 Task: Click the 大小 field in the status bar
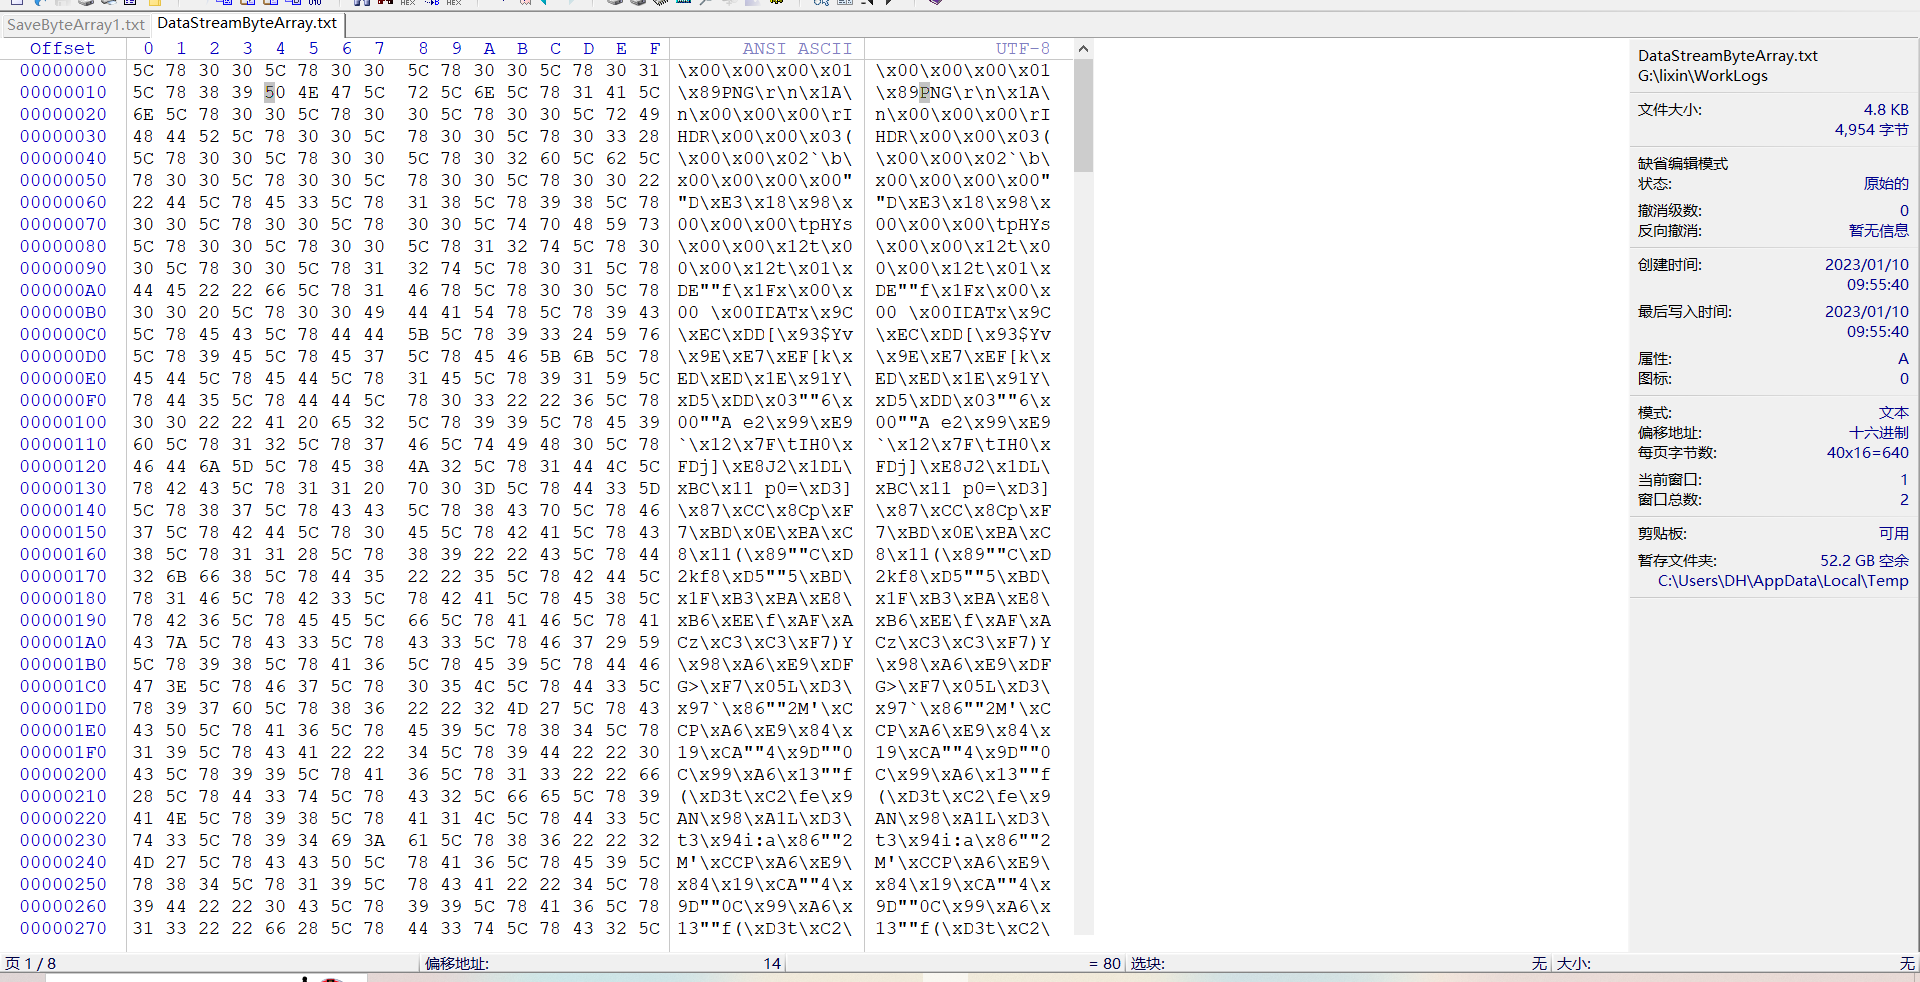click(1573, 963)
